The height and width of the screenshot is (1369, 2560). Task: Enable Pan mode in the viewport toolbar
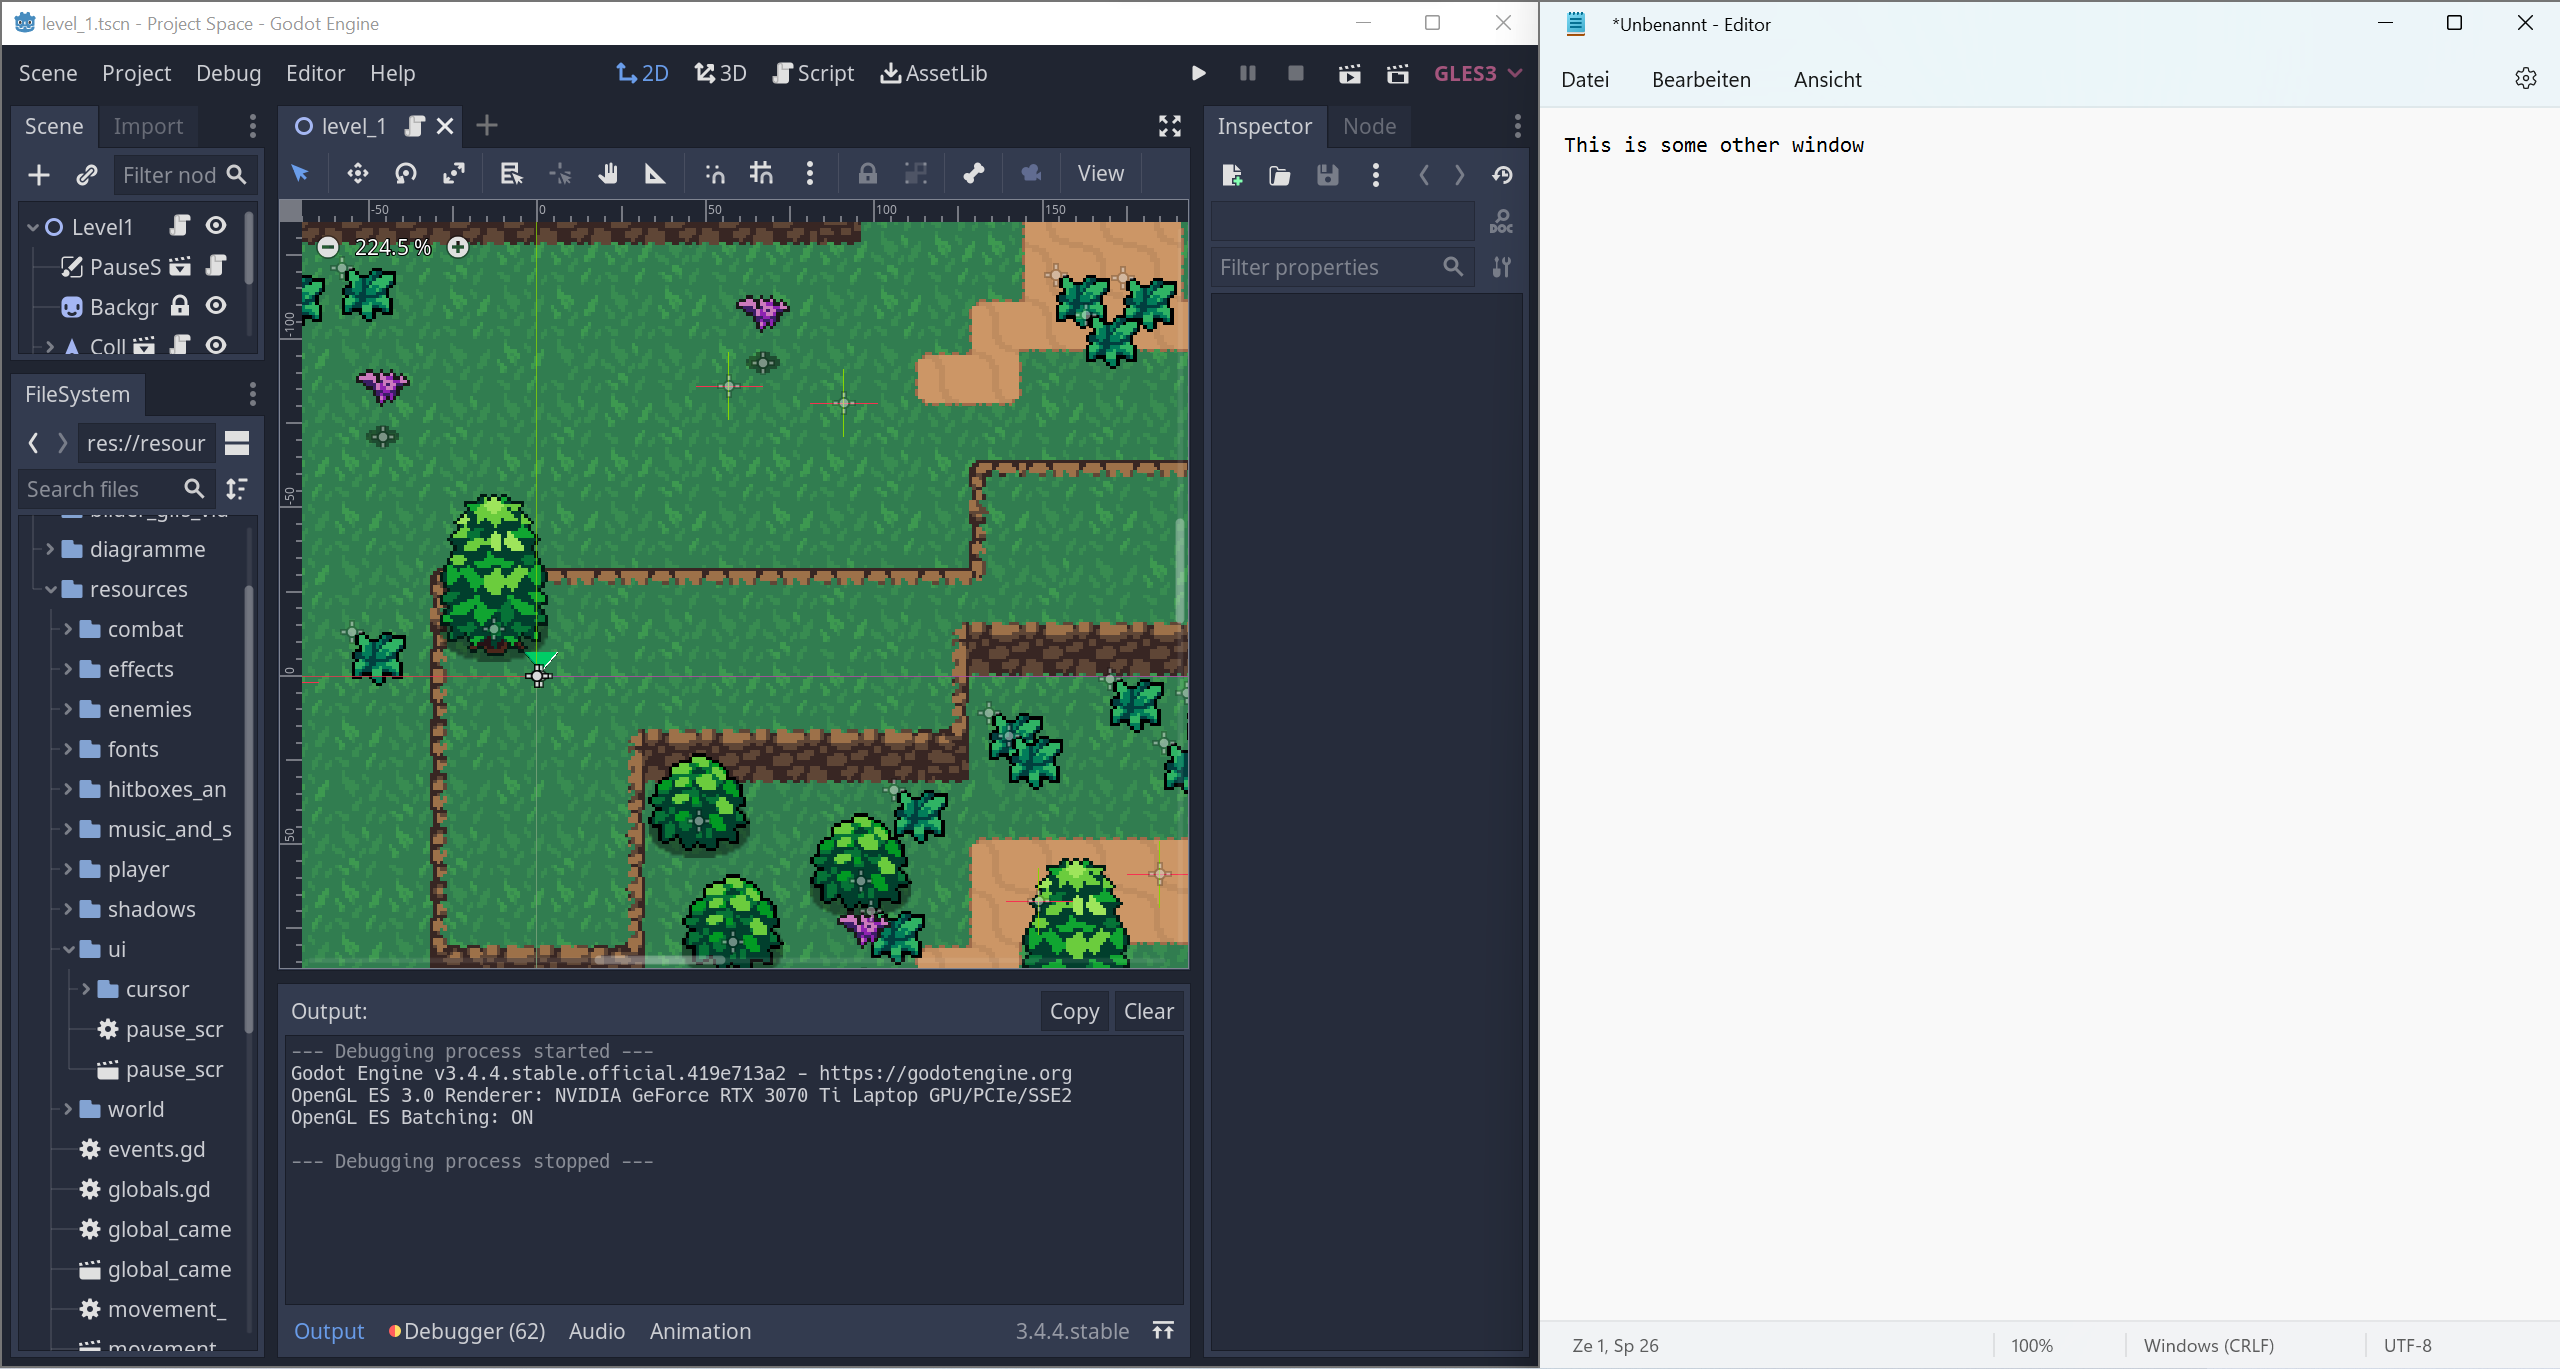(x=607, y=173)
